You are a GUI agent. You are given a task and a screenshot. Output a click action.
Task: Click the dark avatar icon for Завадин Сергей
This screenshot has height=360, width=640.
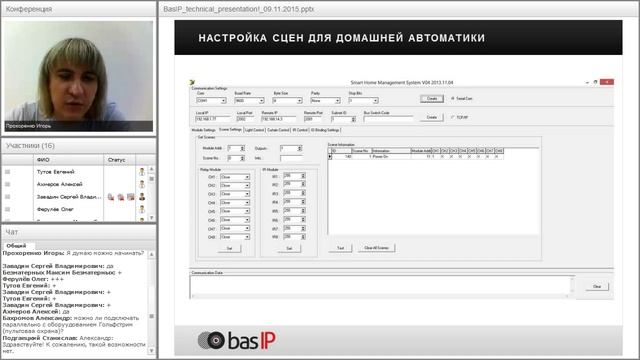pos(142,197)
